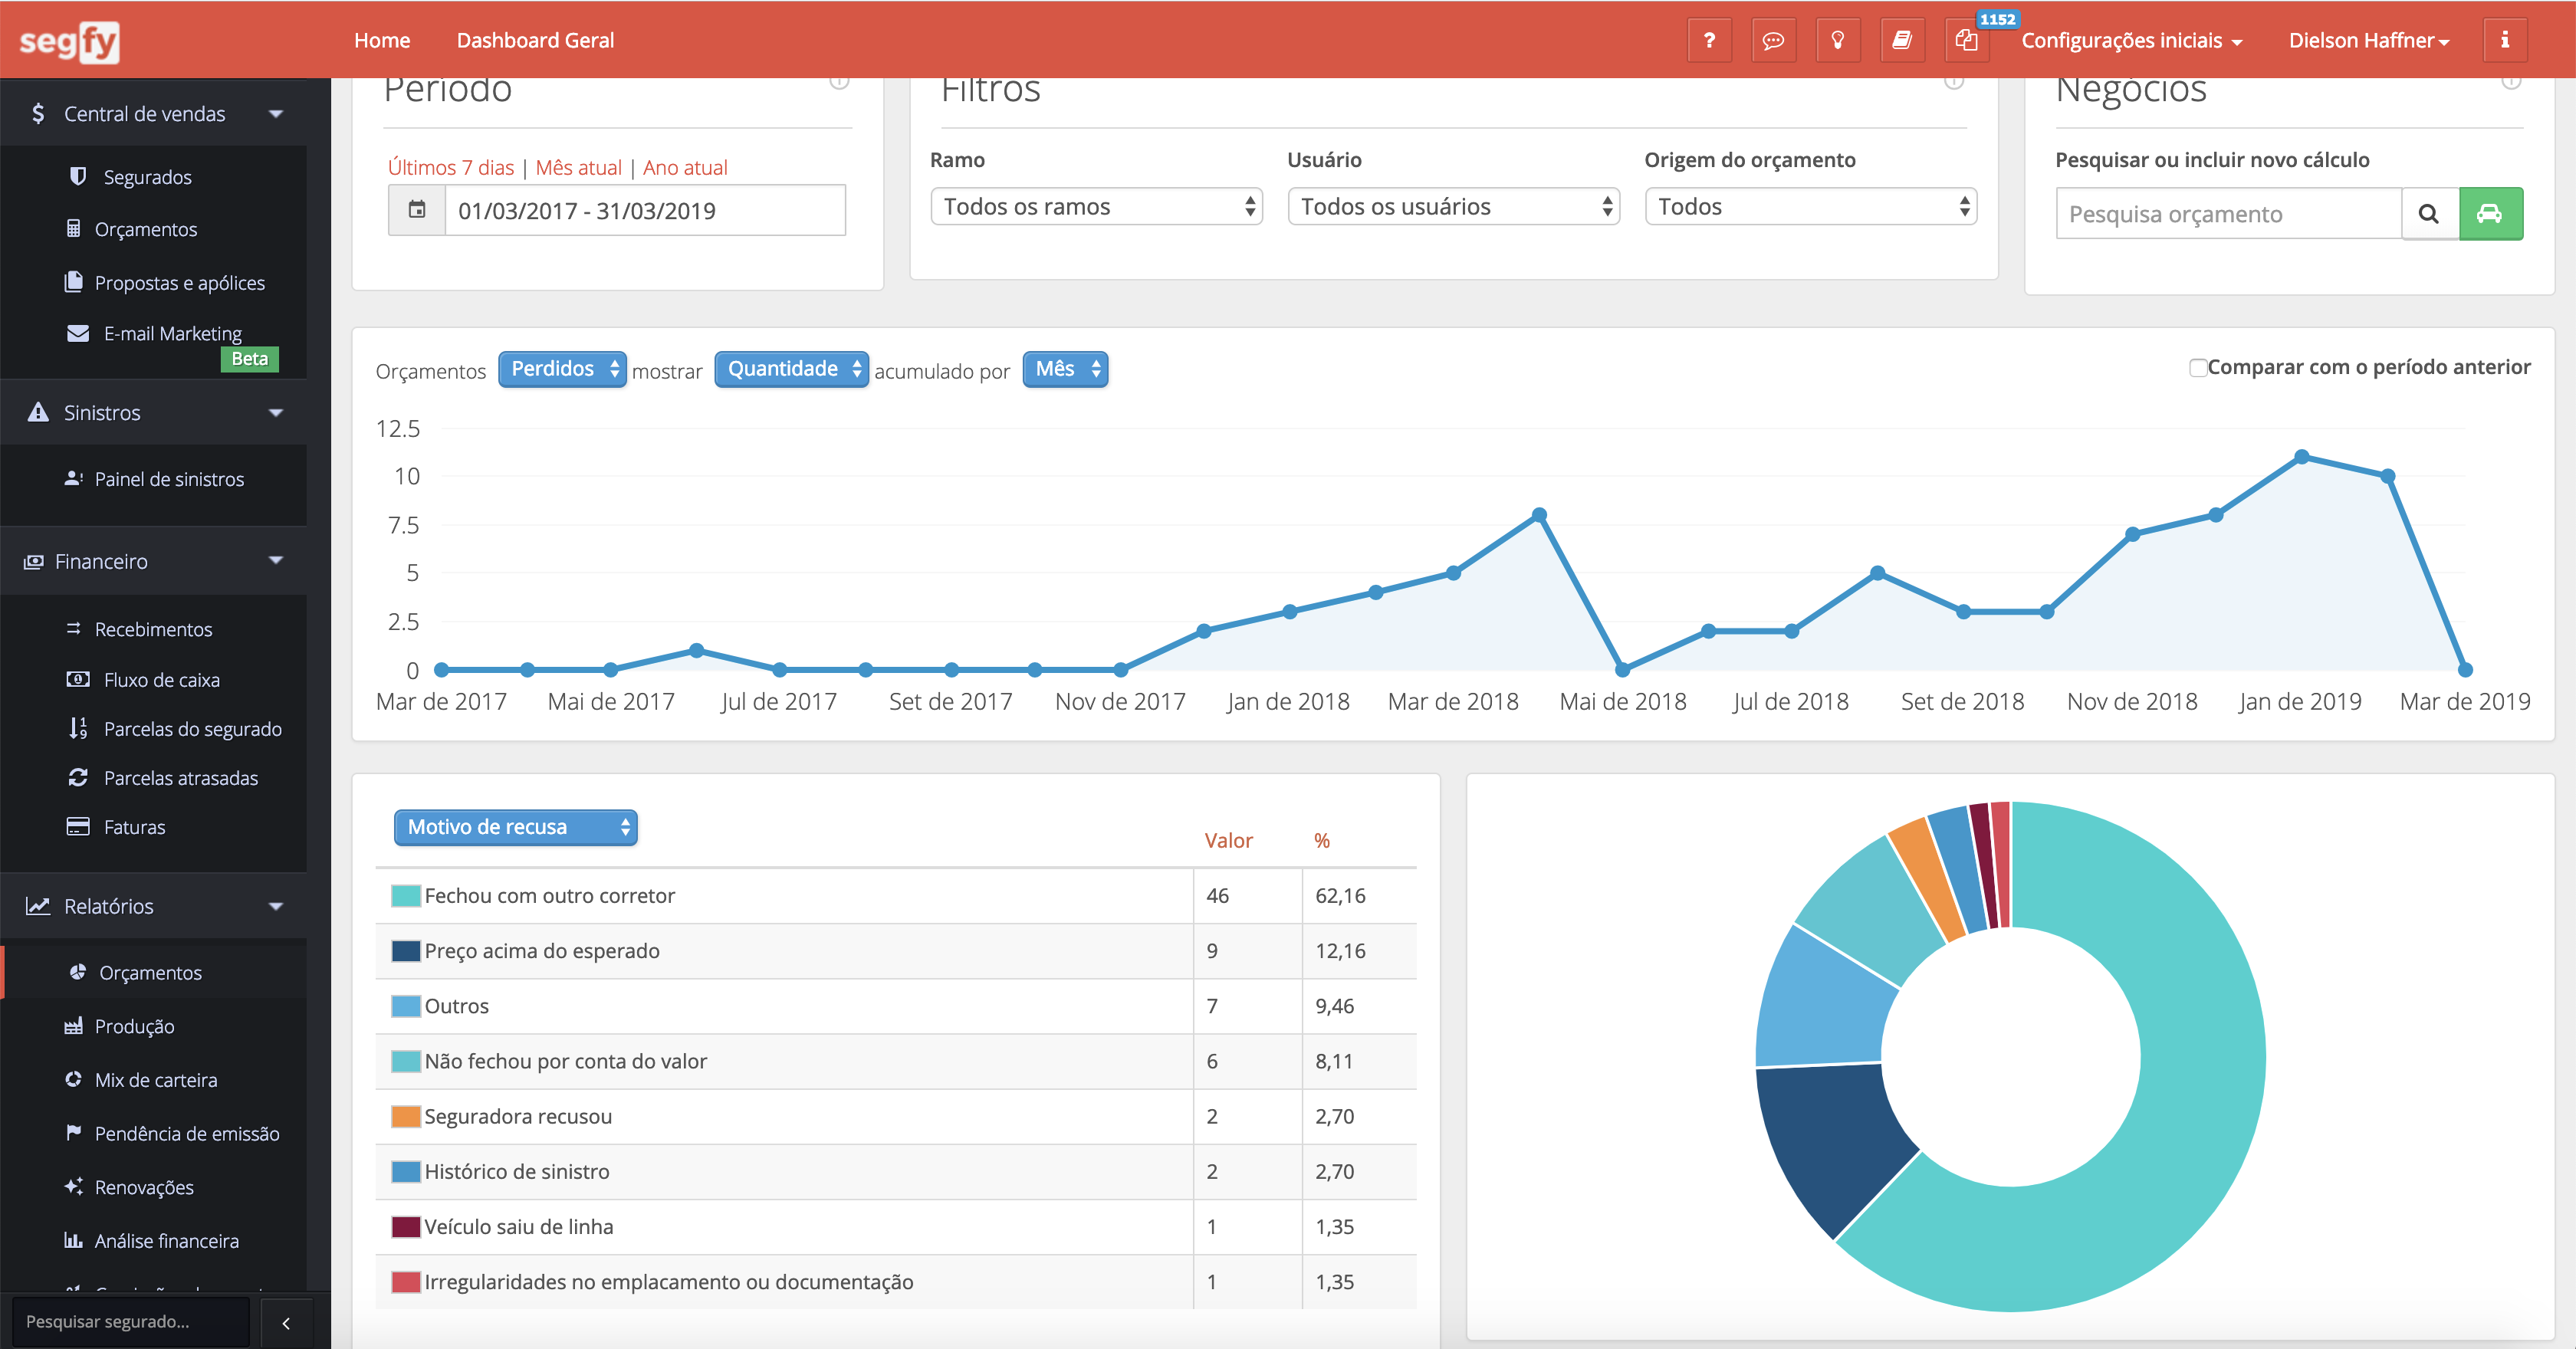The image size is (2576, 1349).
Task: Expand the Configurações iniciais menu
Action: [2132, 41]
